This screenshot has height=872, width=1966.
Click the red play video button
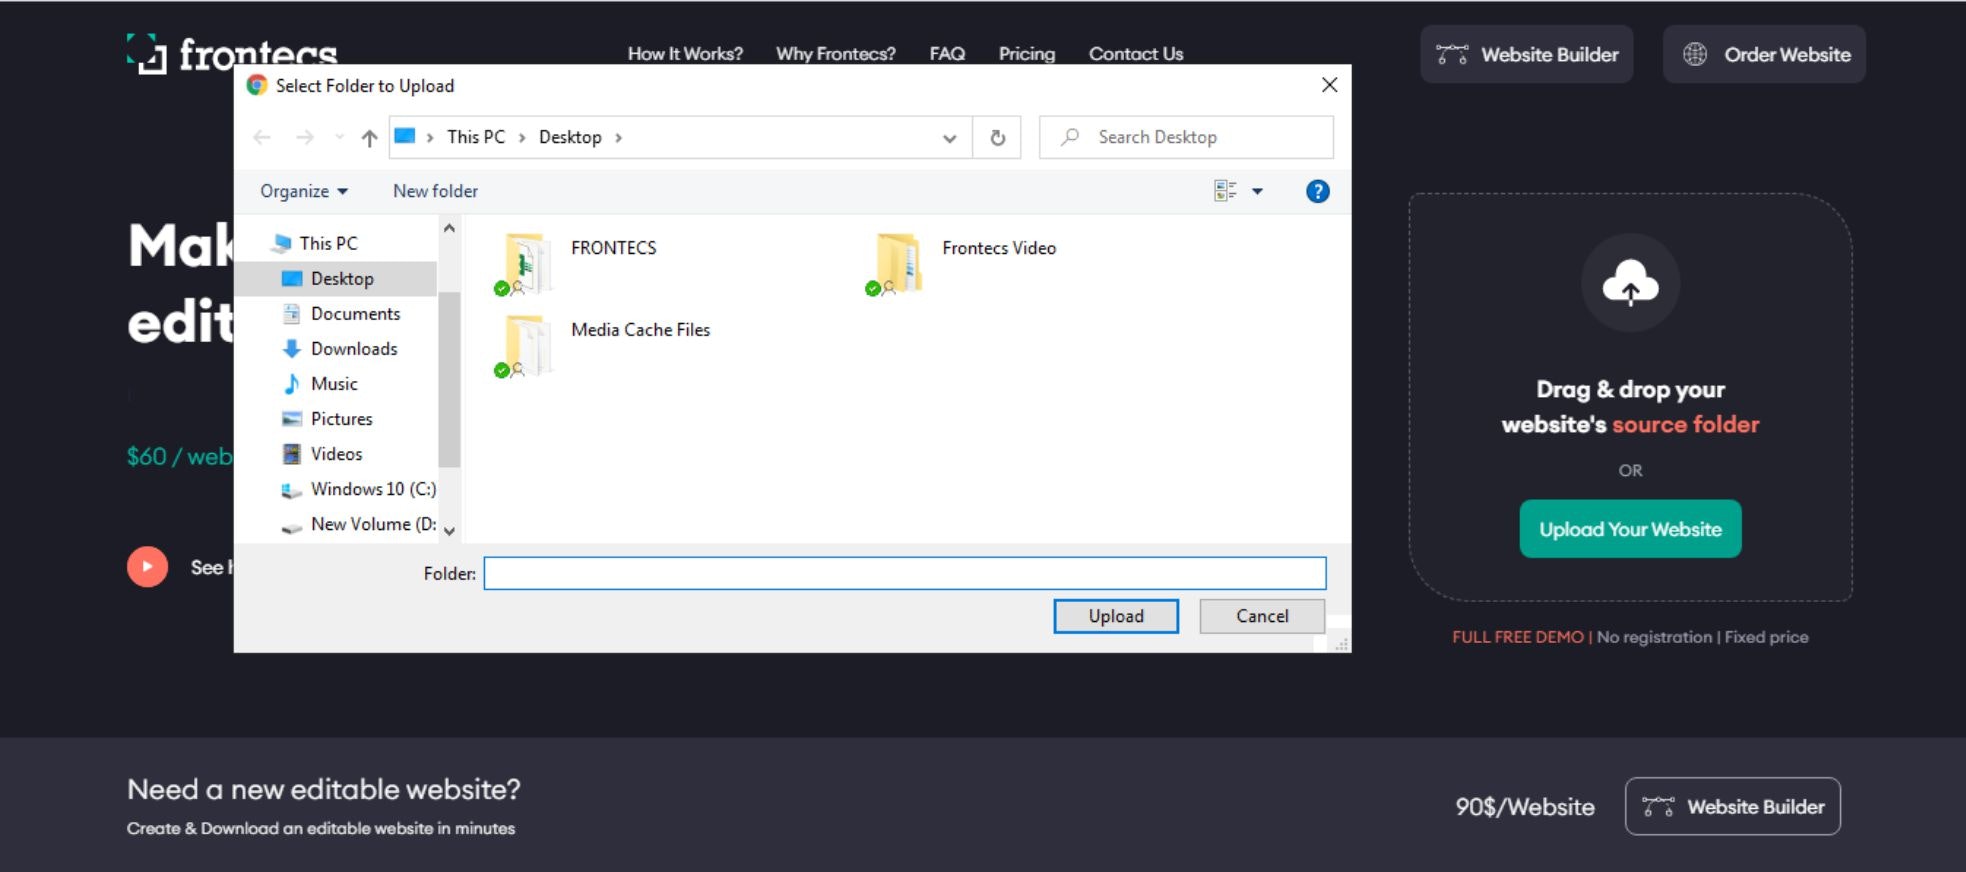pos(147,567)
